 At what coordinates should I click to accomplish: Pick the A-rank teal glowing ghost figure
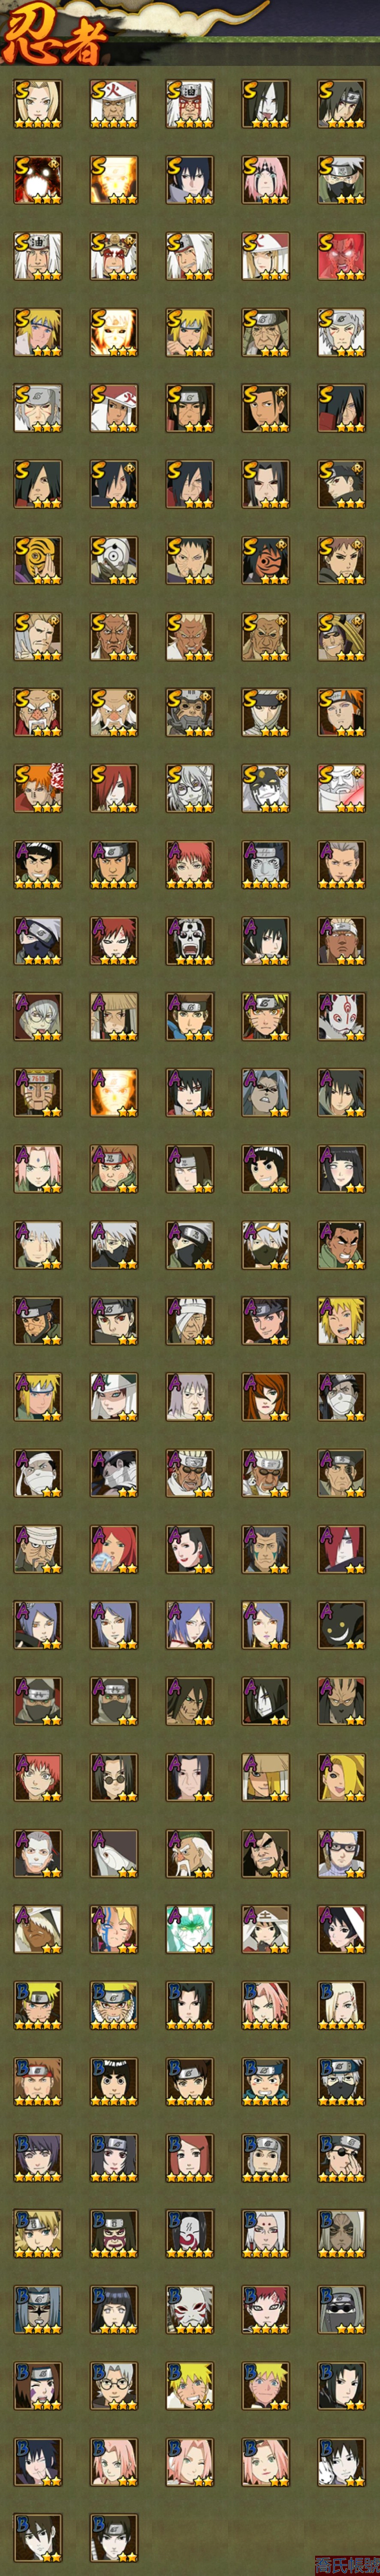tap(189, 1928)
